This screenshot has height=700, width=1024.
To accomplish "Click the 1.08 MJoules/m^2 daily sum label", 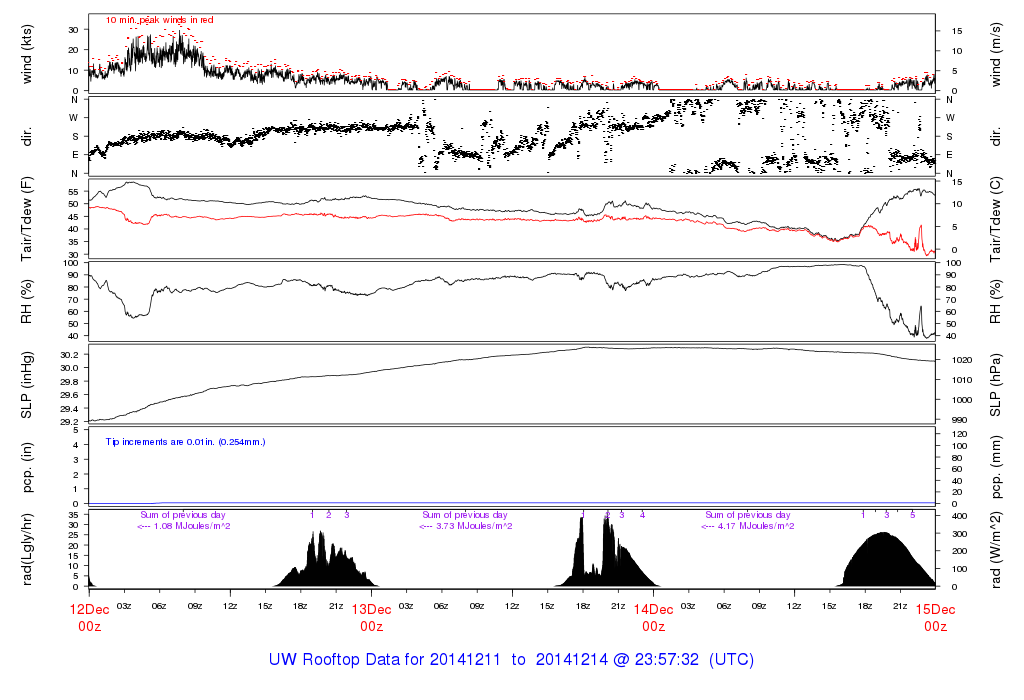I will coord(184,526).
